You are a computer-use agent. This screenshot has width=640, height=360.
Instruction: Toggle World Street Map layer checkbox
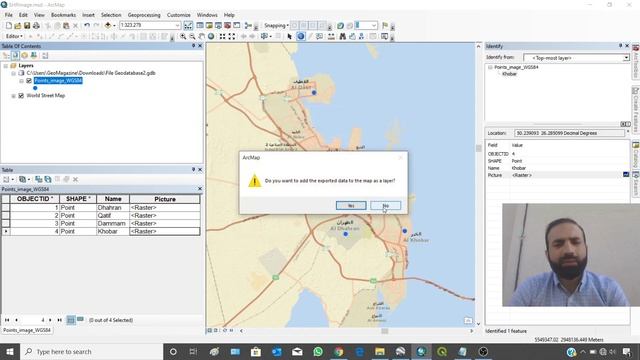tap(21, 96)
